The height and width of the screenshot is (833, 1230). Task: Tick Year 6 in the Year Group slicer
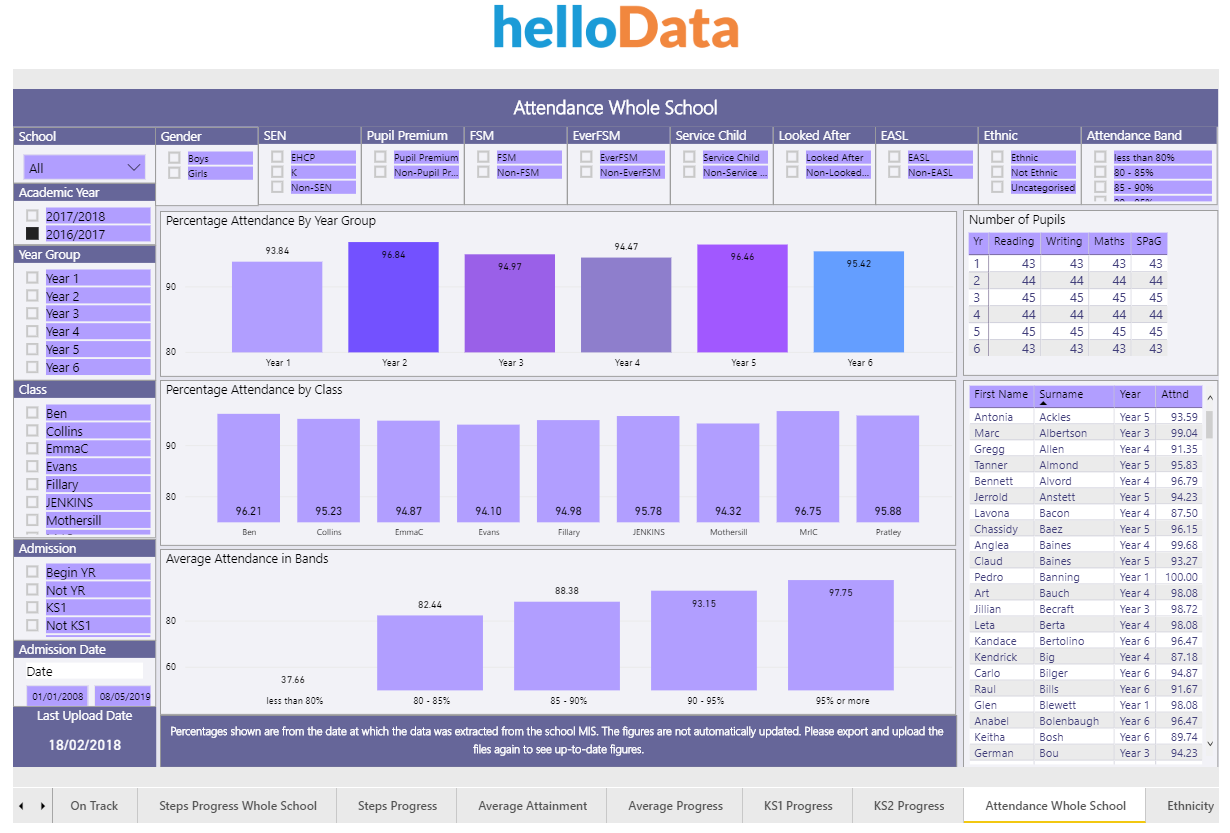(x=30, y=367)
